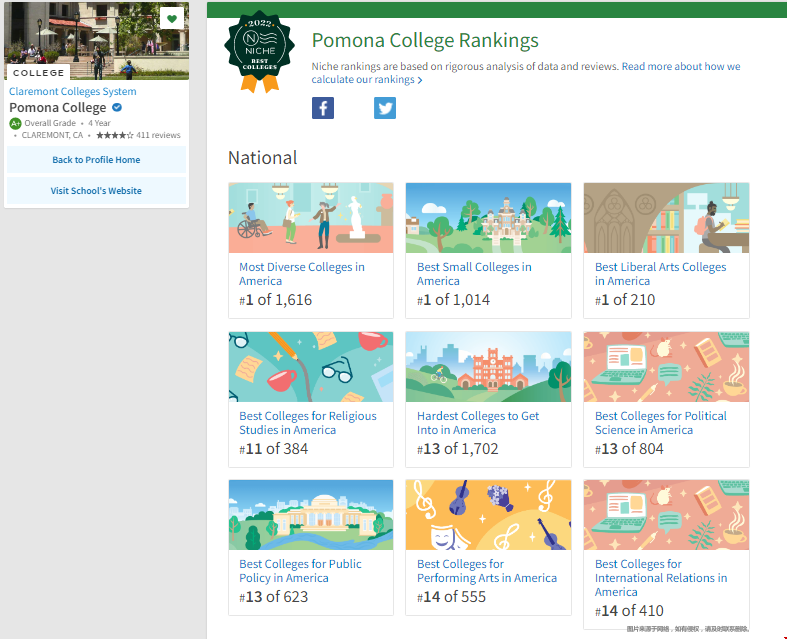Click the #14 of 555 ranking text
787x639 pixels.
point(452,597)
